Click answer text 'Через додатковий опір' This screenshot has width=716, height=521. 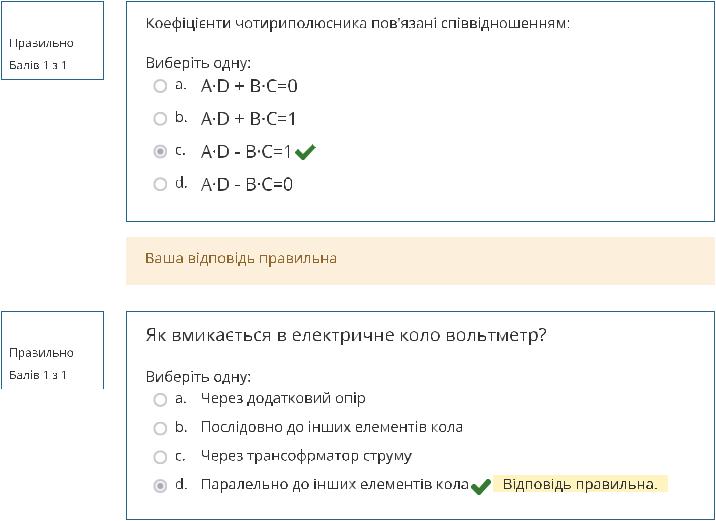(283, 399)
